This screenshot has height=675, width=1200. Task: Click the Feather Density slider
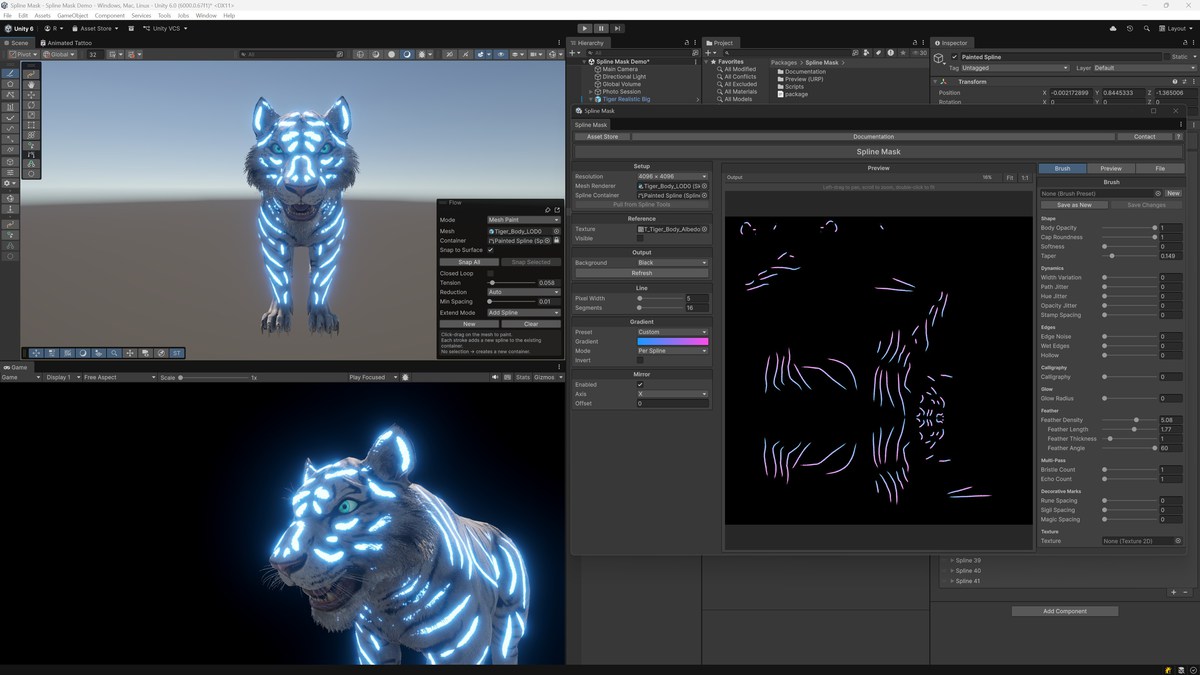(1130, 420)
